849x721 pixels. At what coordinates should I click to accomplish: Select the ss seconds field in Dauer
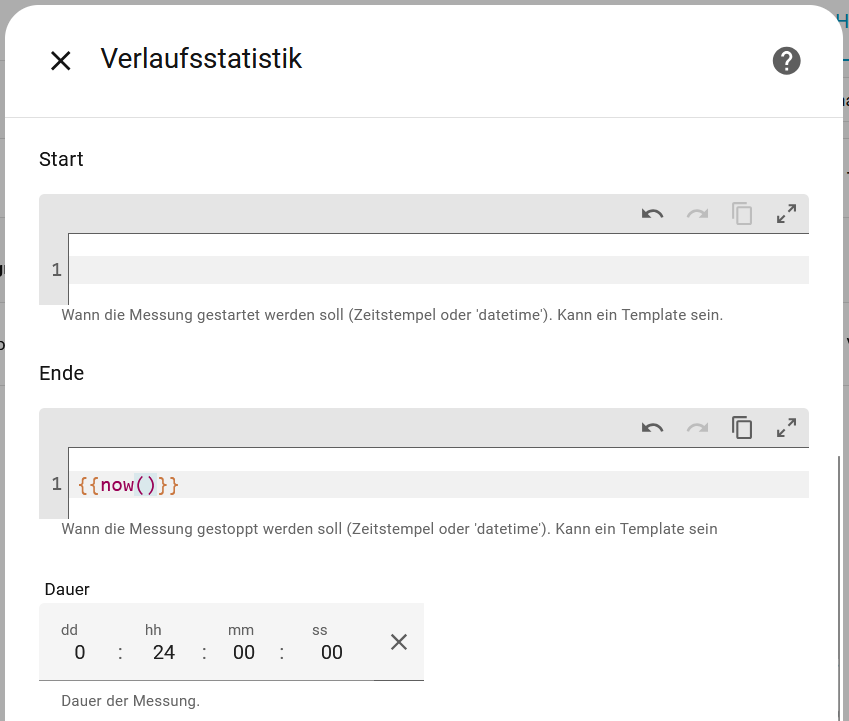click(331, 653)
